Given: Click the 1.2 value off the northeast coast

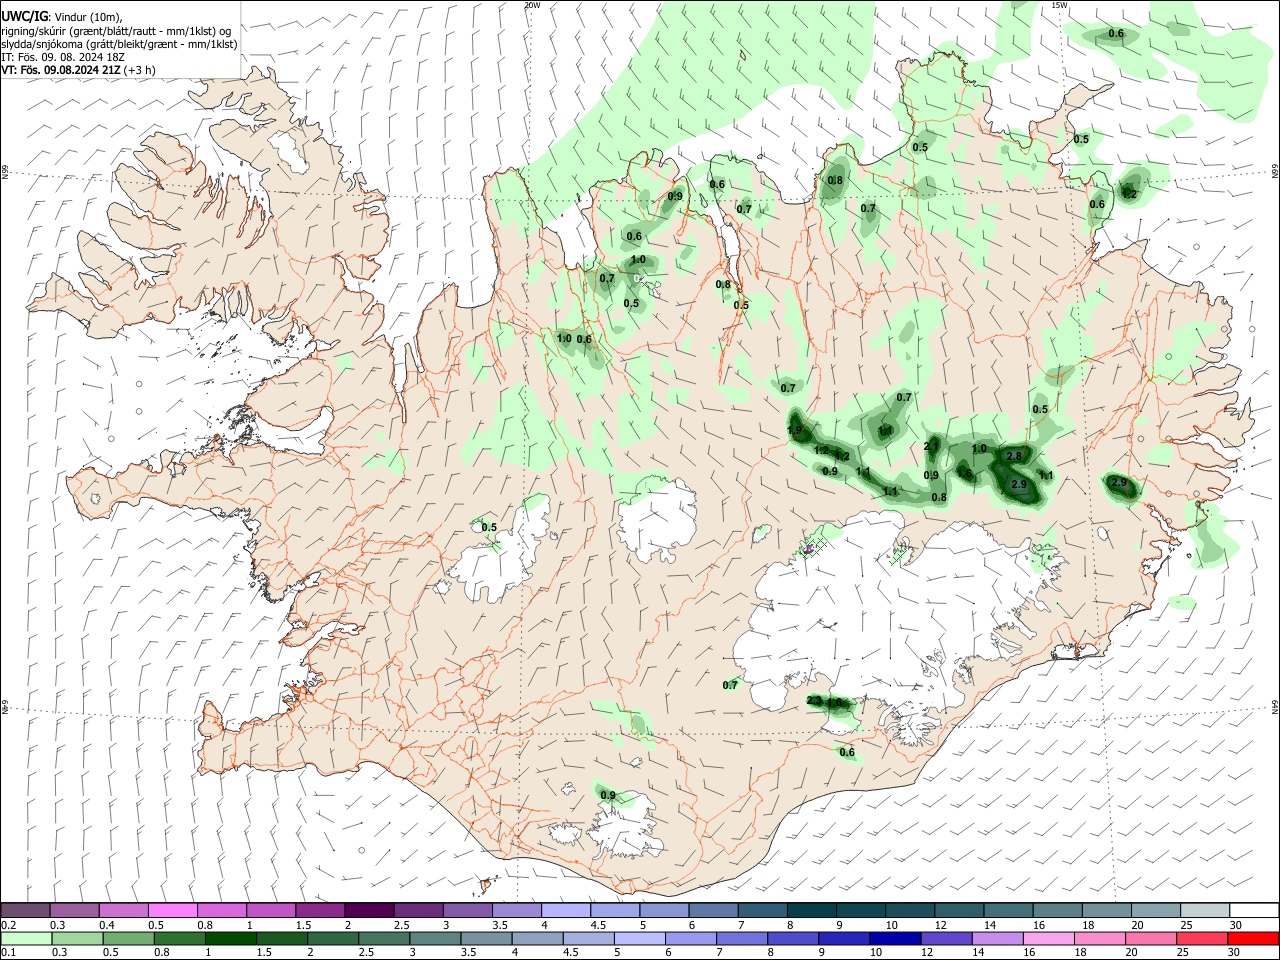Looking at the screenshot, I should (1129, 193).
